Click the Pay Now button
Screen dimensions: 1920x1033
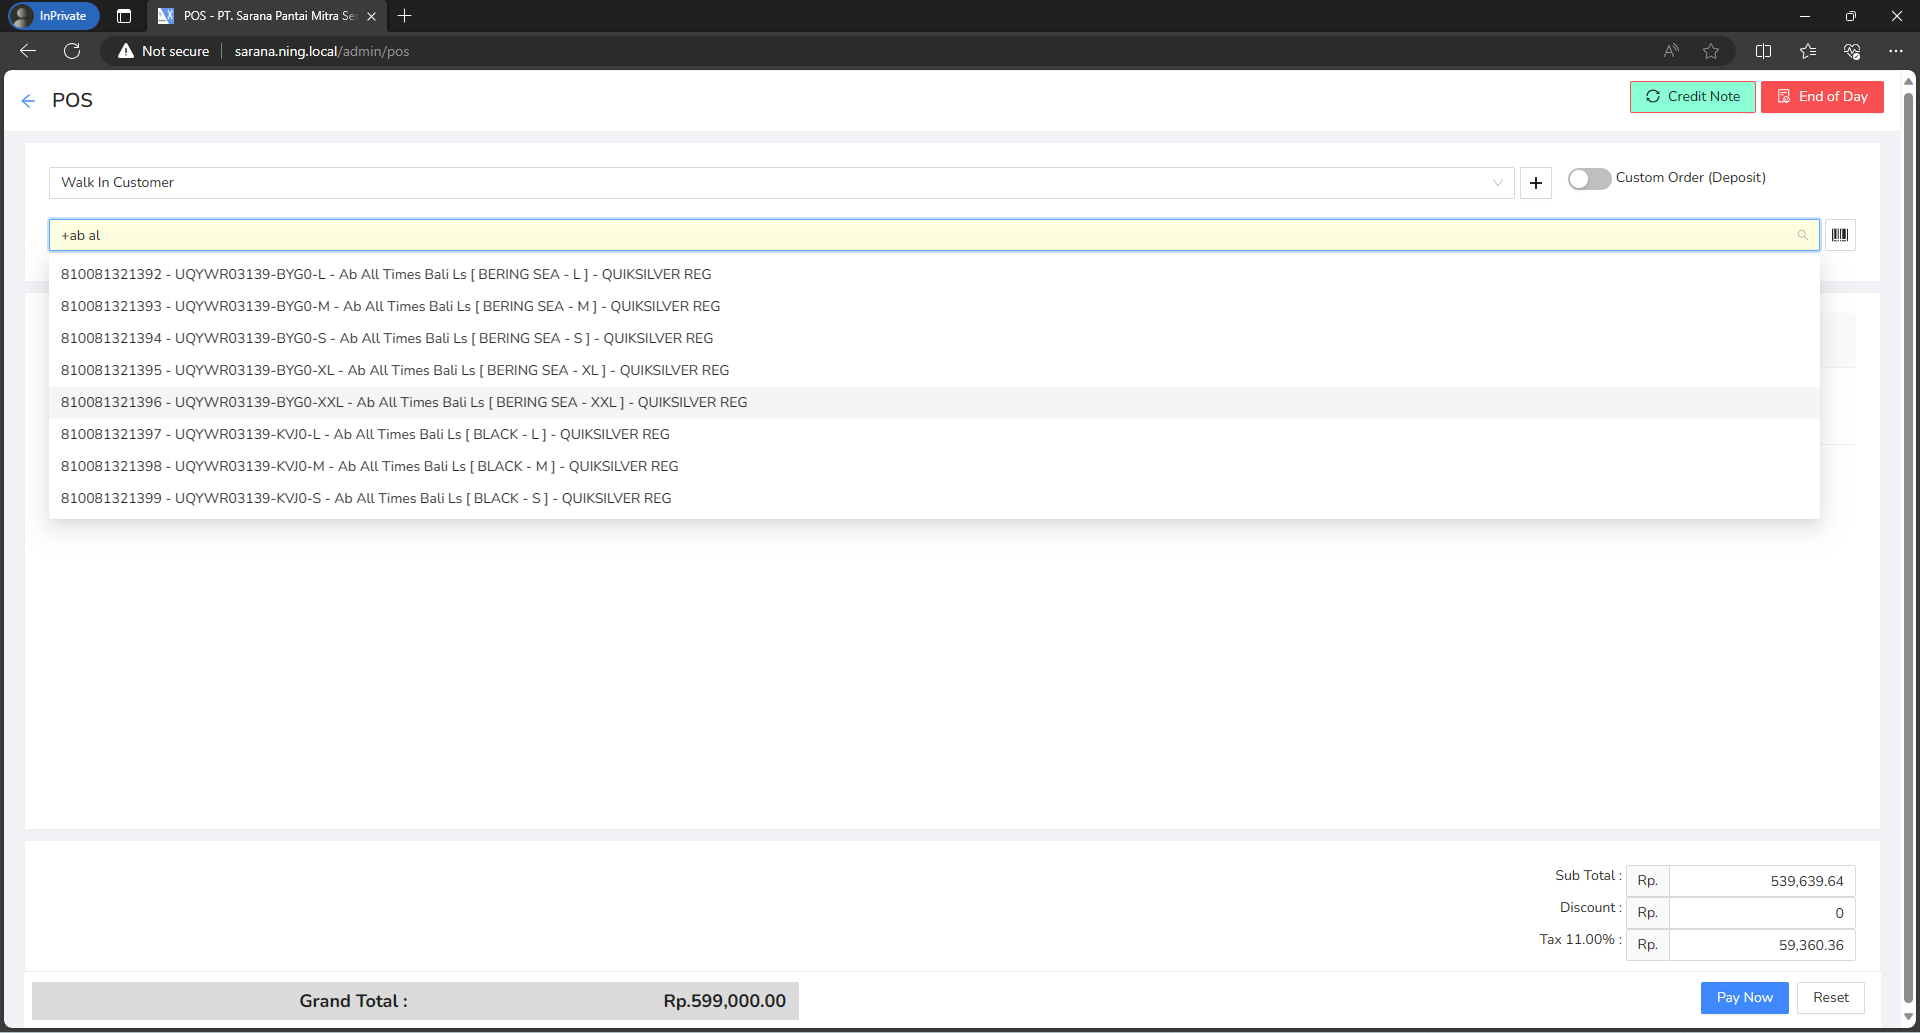click(x=1744, y=998)
